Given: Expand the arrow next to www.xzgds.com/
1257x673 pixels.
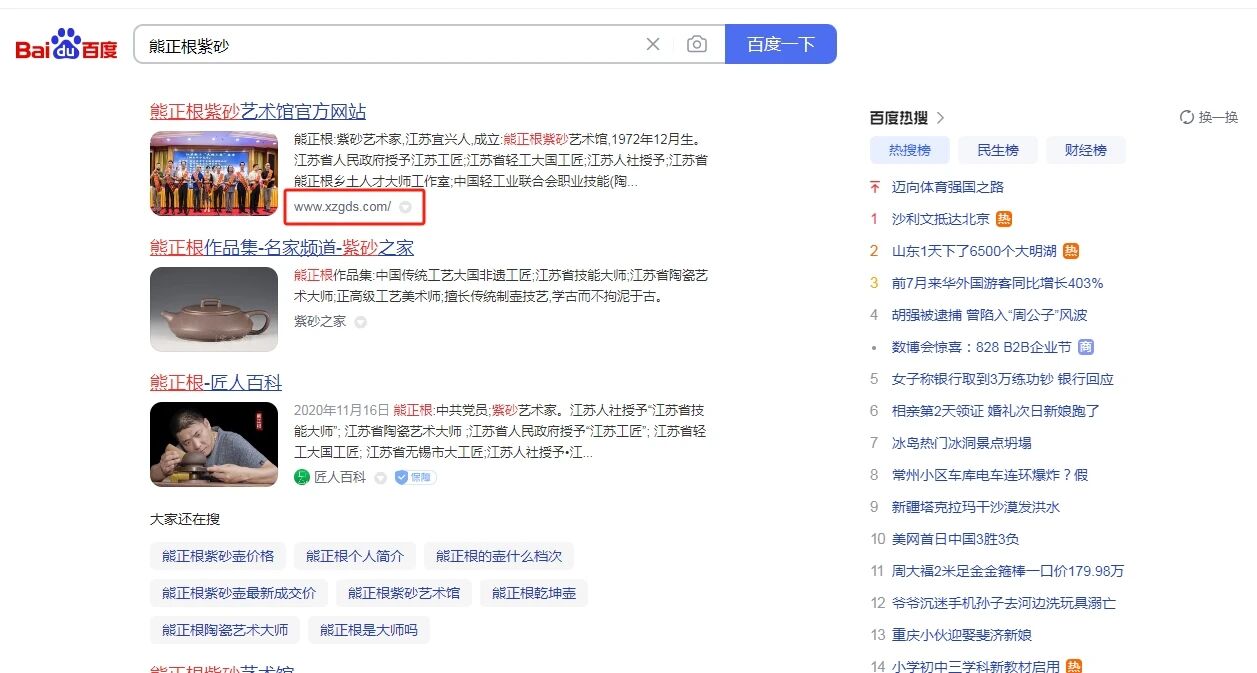Looking at the screenshot, I should tap(405, 207).
